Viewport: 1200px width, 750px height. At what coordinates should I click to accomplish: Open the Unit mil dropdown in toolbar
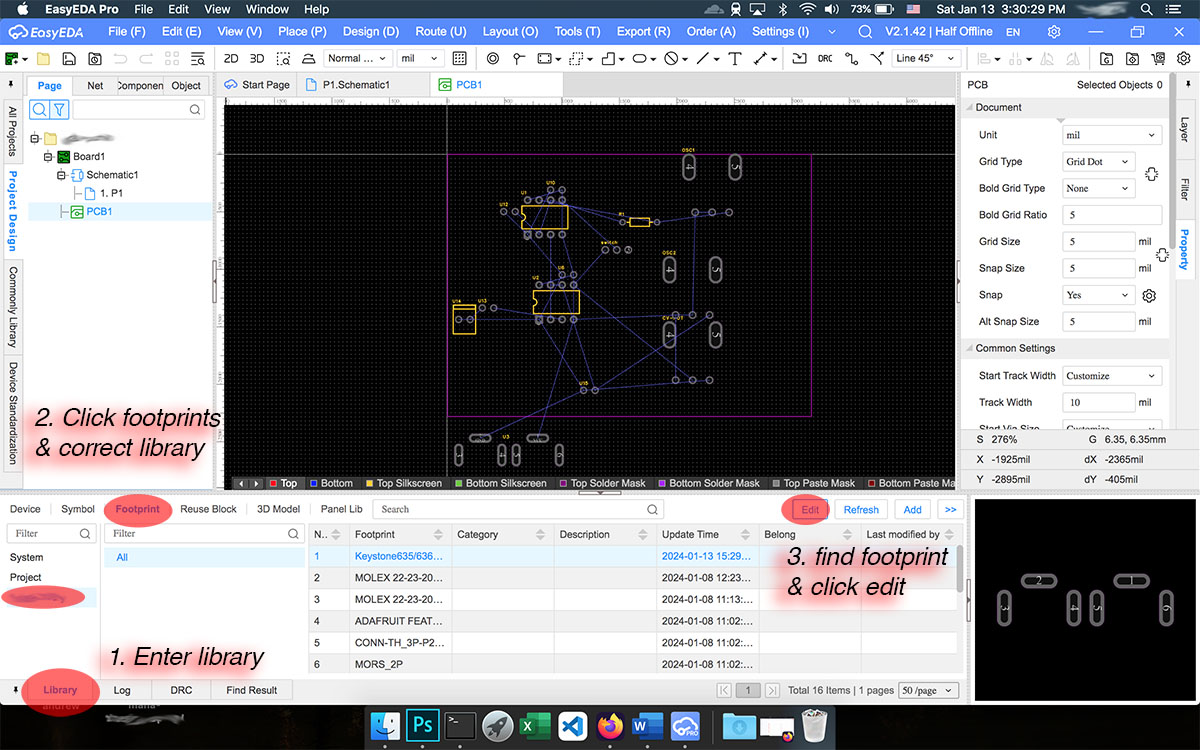pos(420,58)
